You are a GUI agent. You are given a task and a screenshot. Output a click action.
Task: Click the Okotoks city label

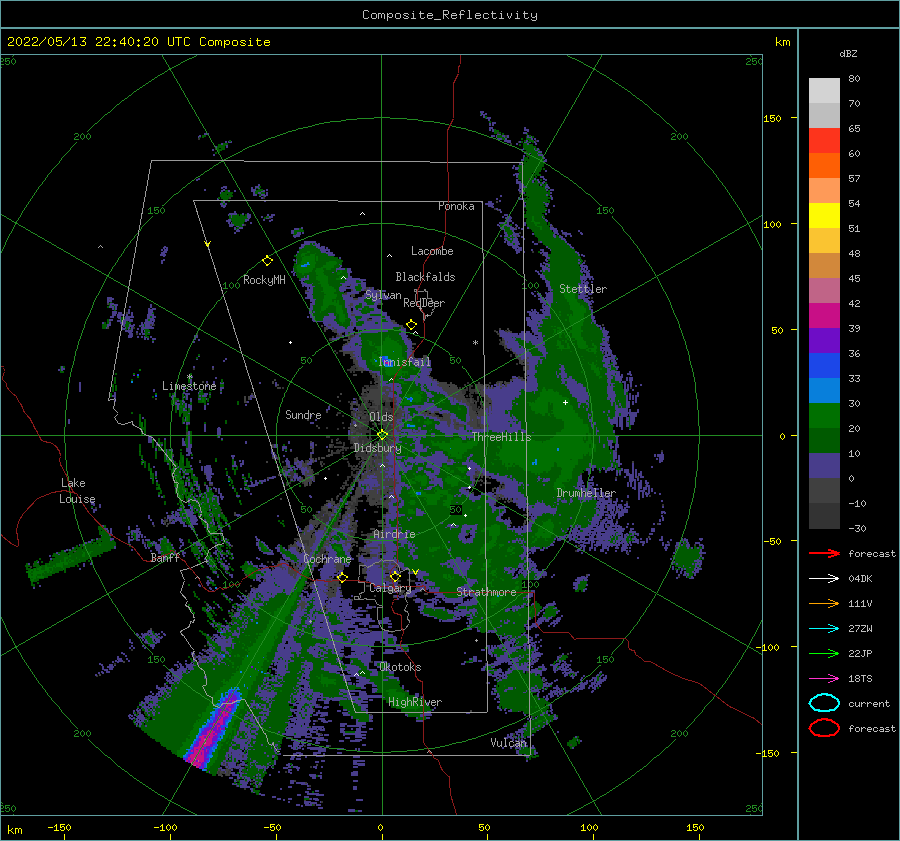coord(401,667)
